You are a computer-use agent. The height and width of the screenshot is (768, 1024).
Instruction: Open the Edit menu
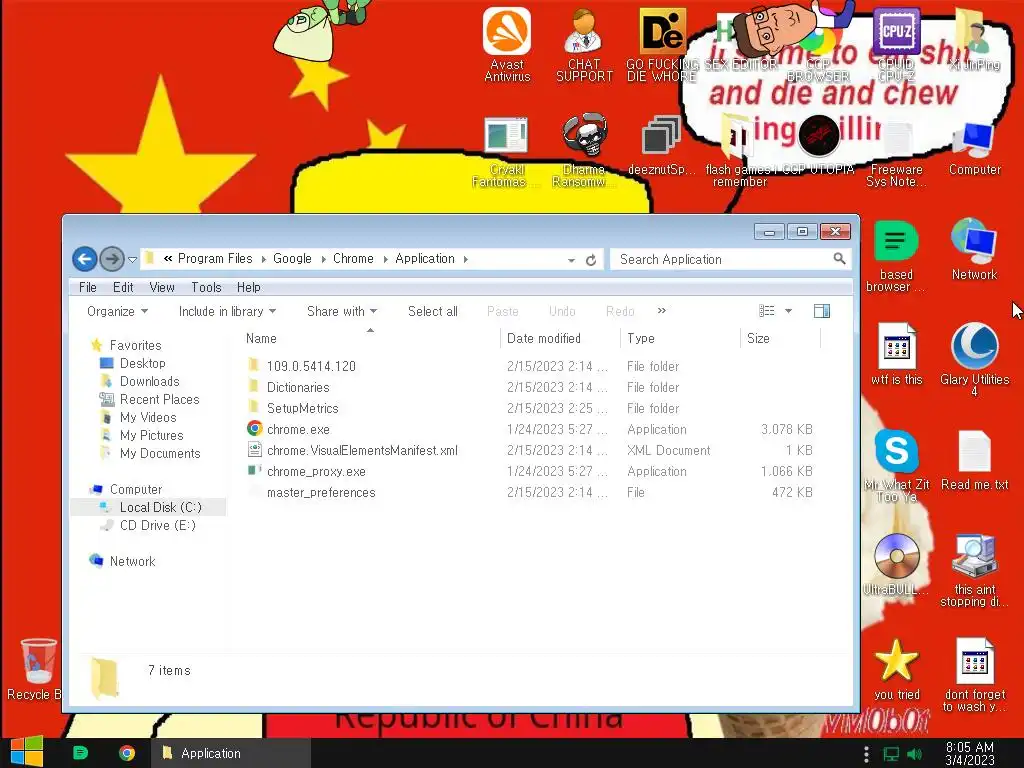coord(123,287)
